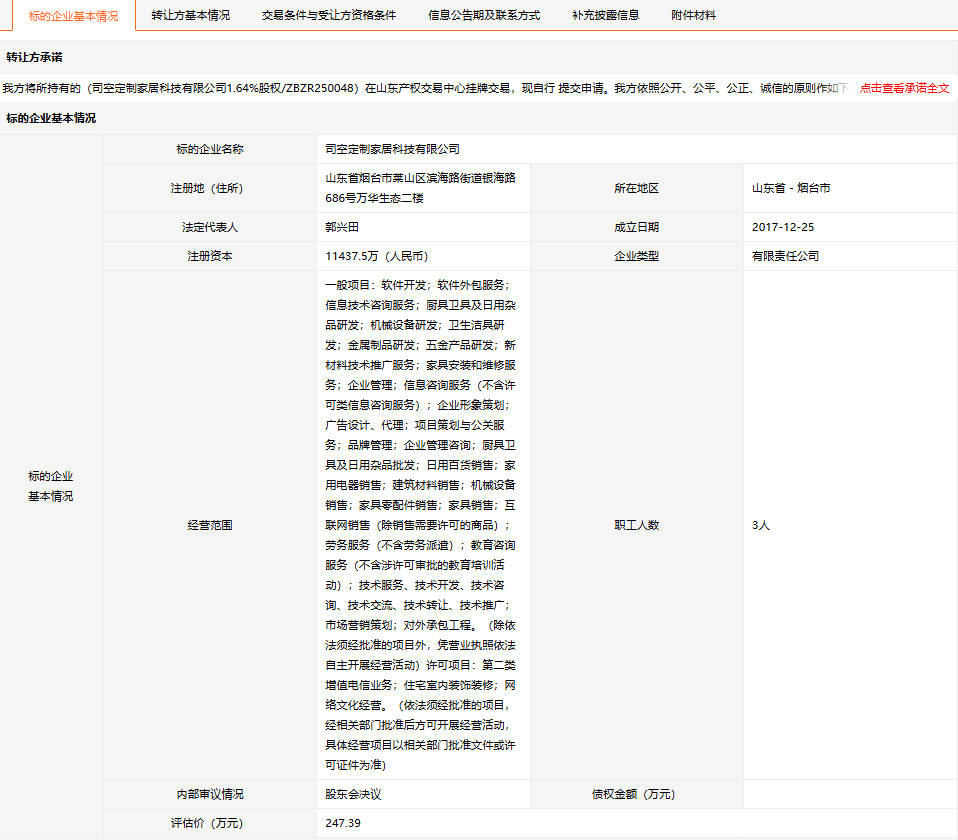
Task: Click the registered address starting with 山东省烟台市莱山区
Action: pyautogui.click(x=420, y=187)
